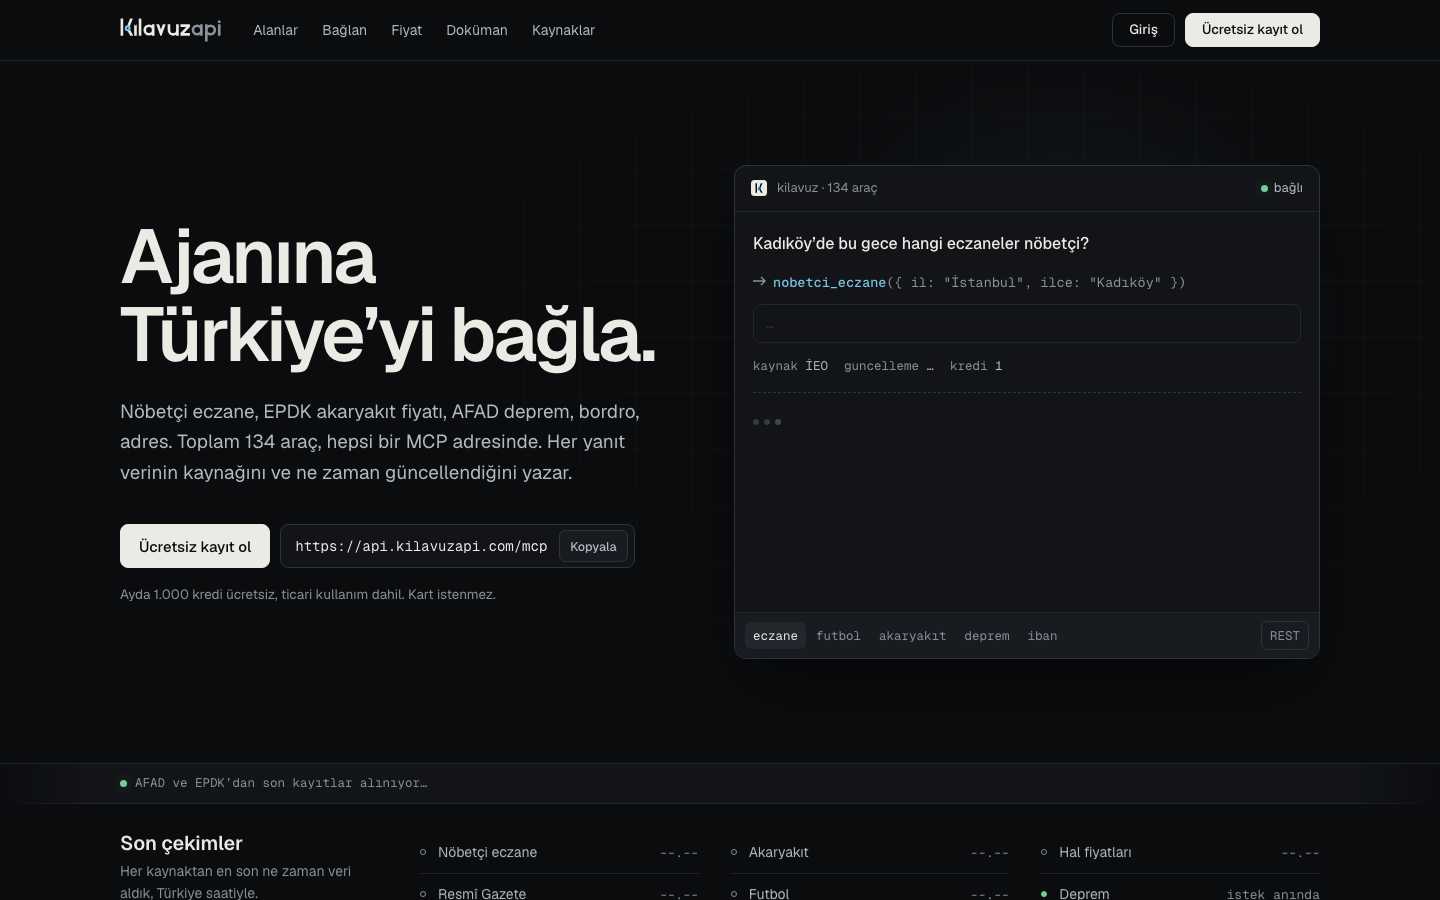Image resolution: width=1440 pixels, height=900 pixels.
Task: Click the AFAD ve EPDK status message
Action: [x=281, y=783]
